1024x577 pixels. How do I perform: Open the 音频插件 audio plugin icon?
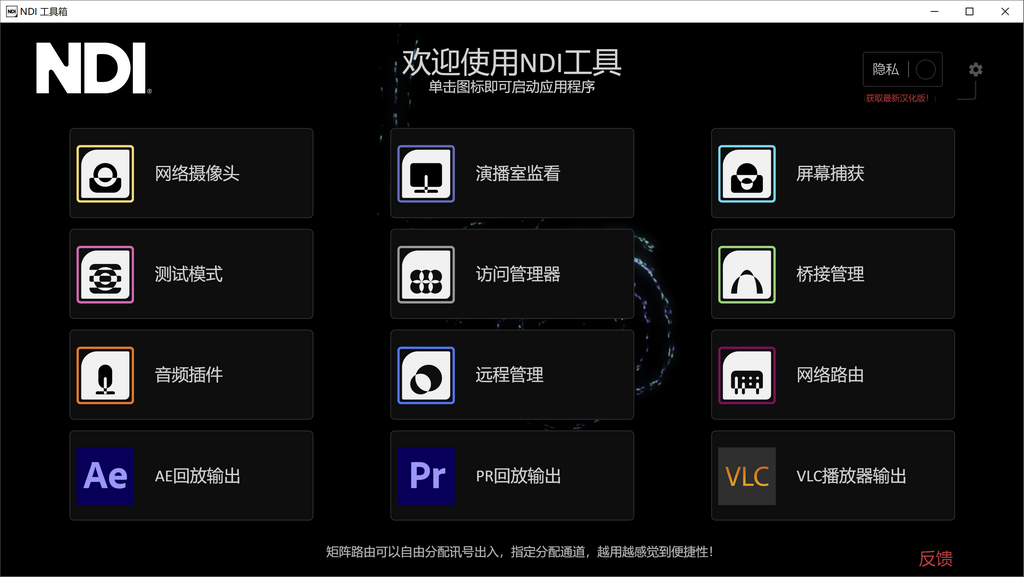tap(105, 375)
